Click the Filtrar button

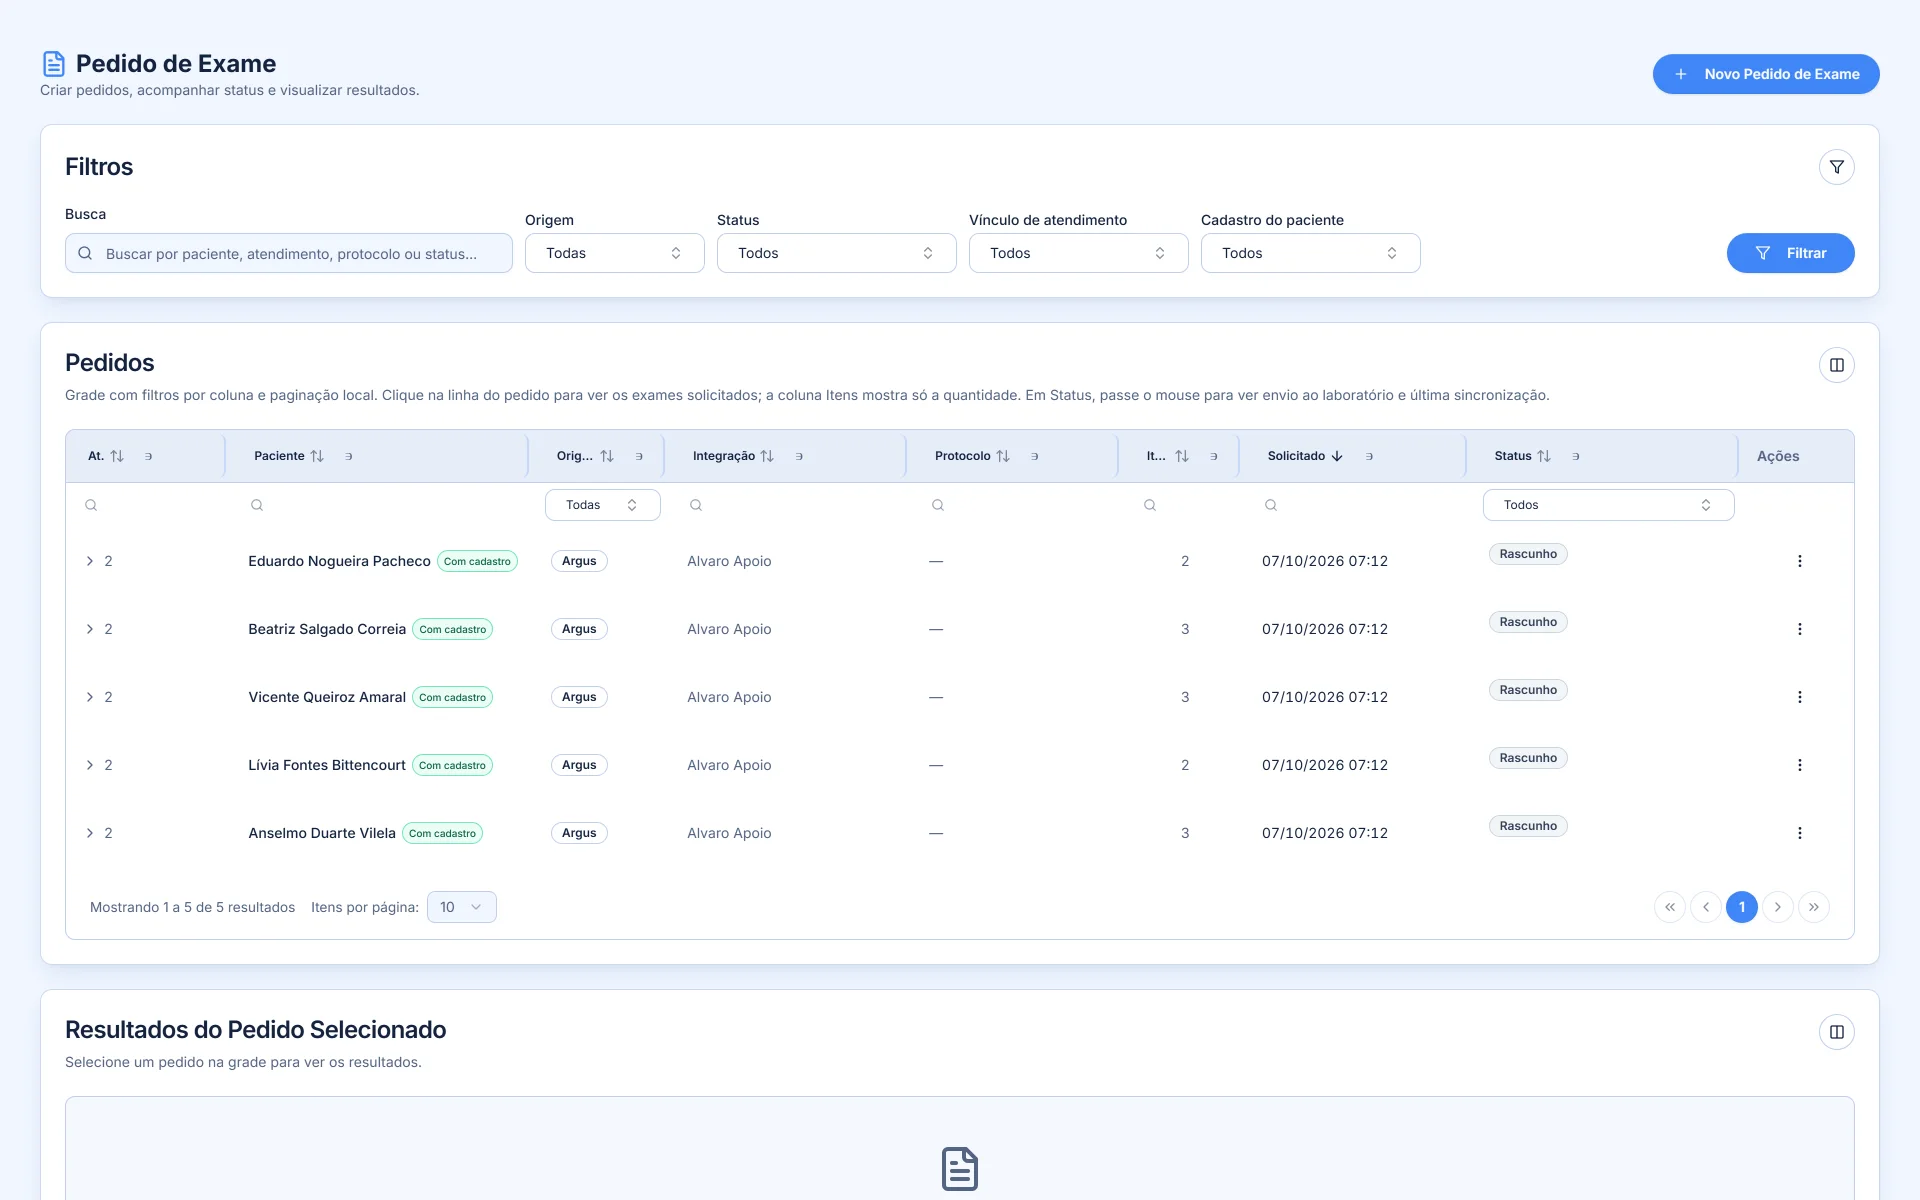click(x=1790, y=253)
